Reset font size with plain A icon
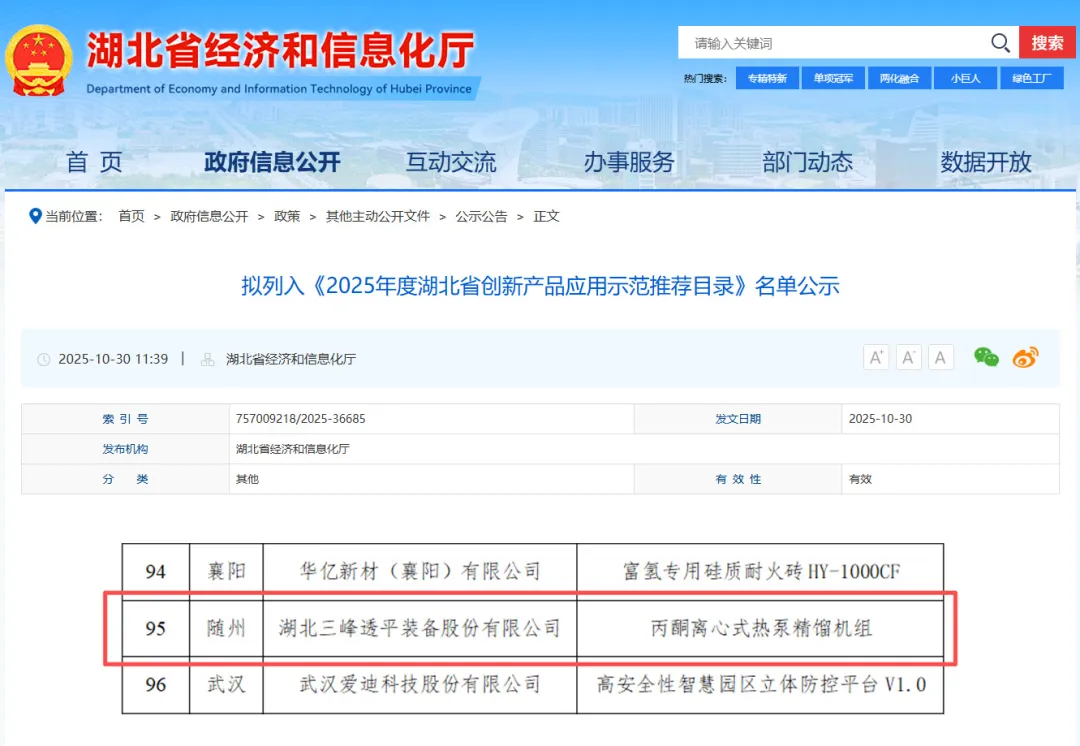Viewport: 1080px width, 746px height. (x=940, y=357)
